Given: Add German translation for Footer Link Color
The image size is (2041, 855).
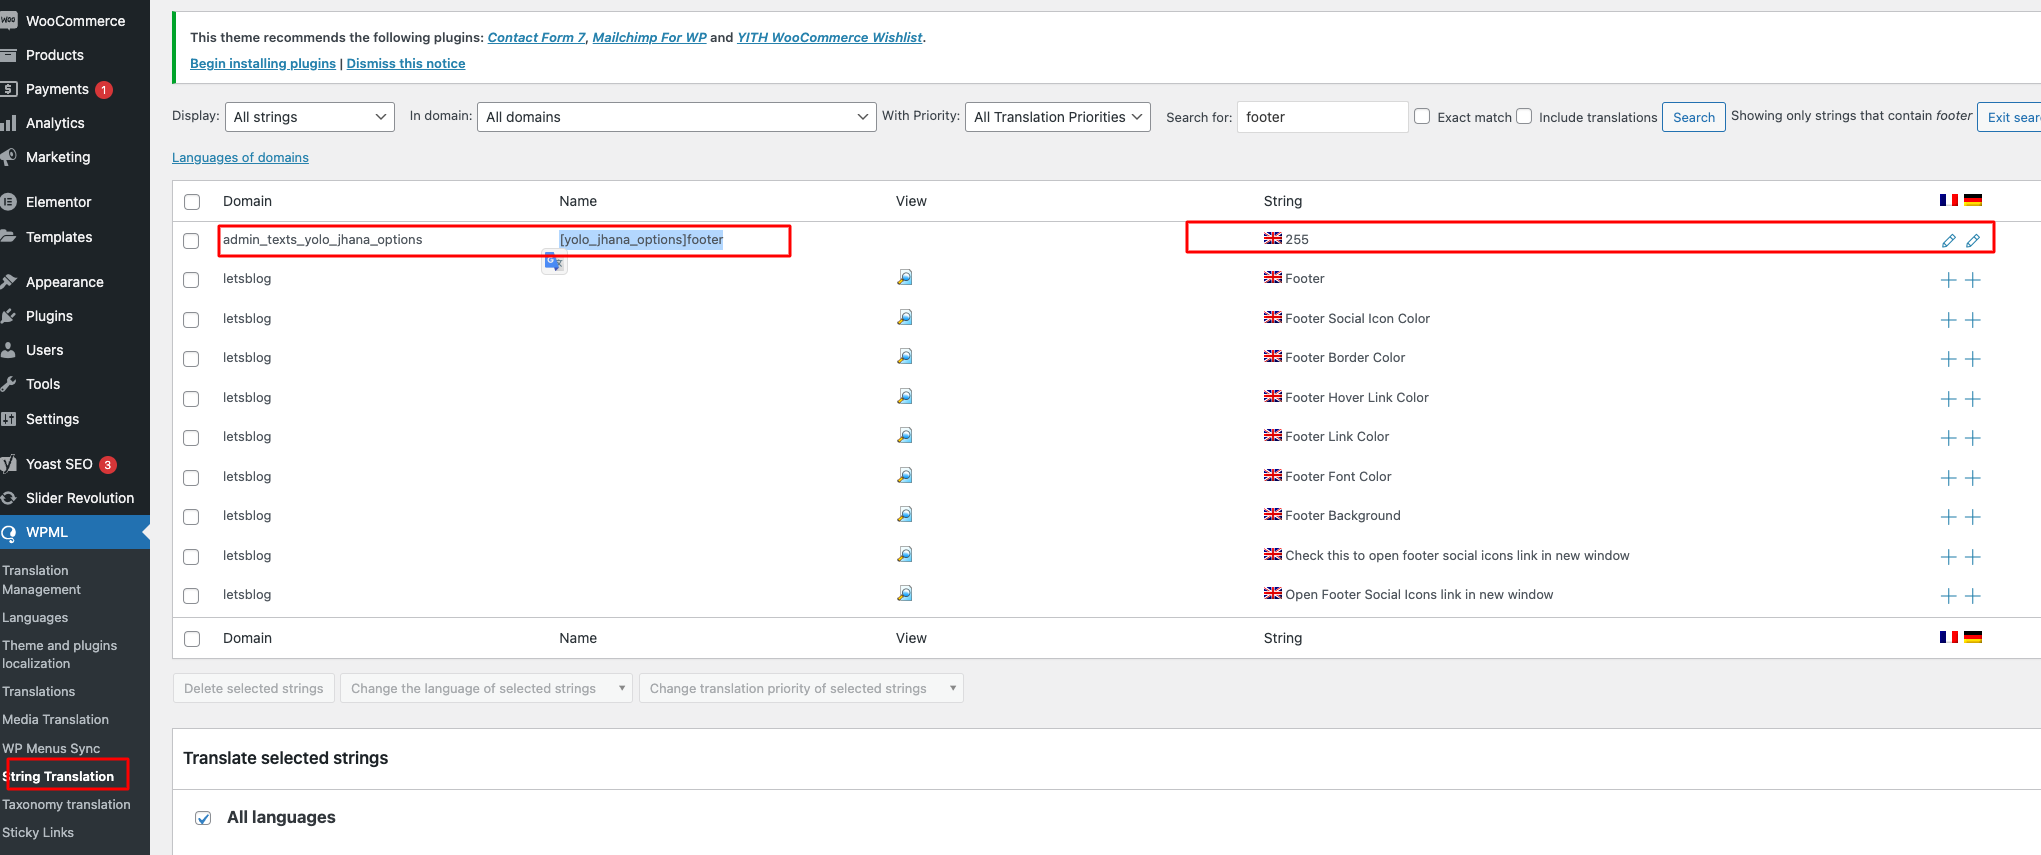Looking at the screenshot, I should coord(1973,438).
